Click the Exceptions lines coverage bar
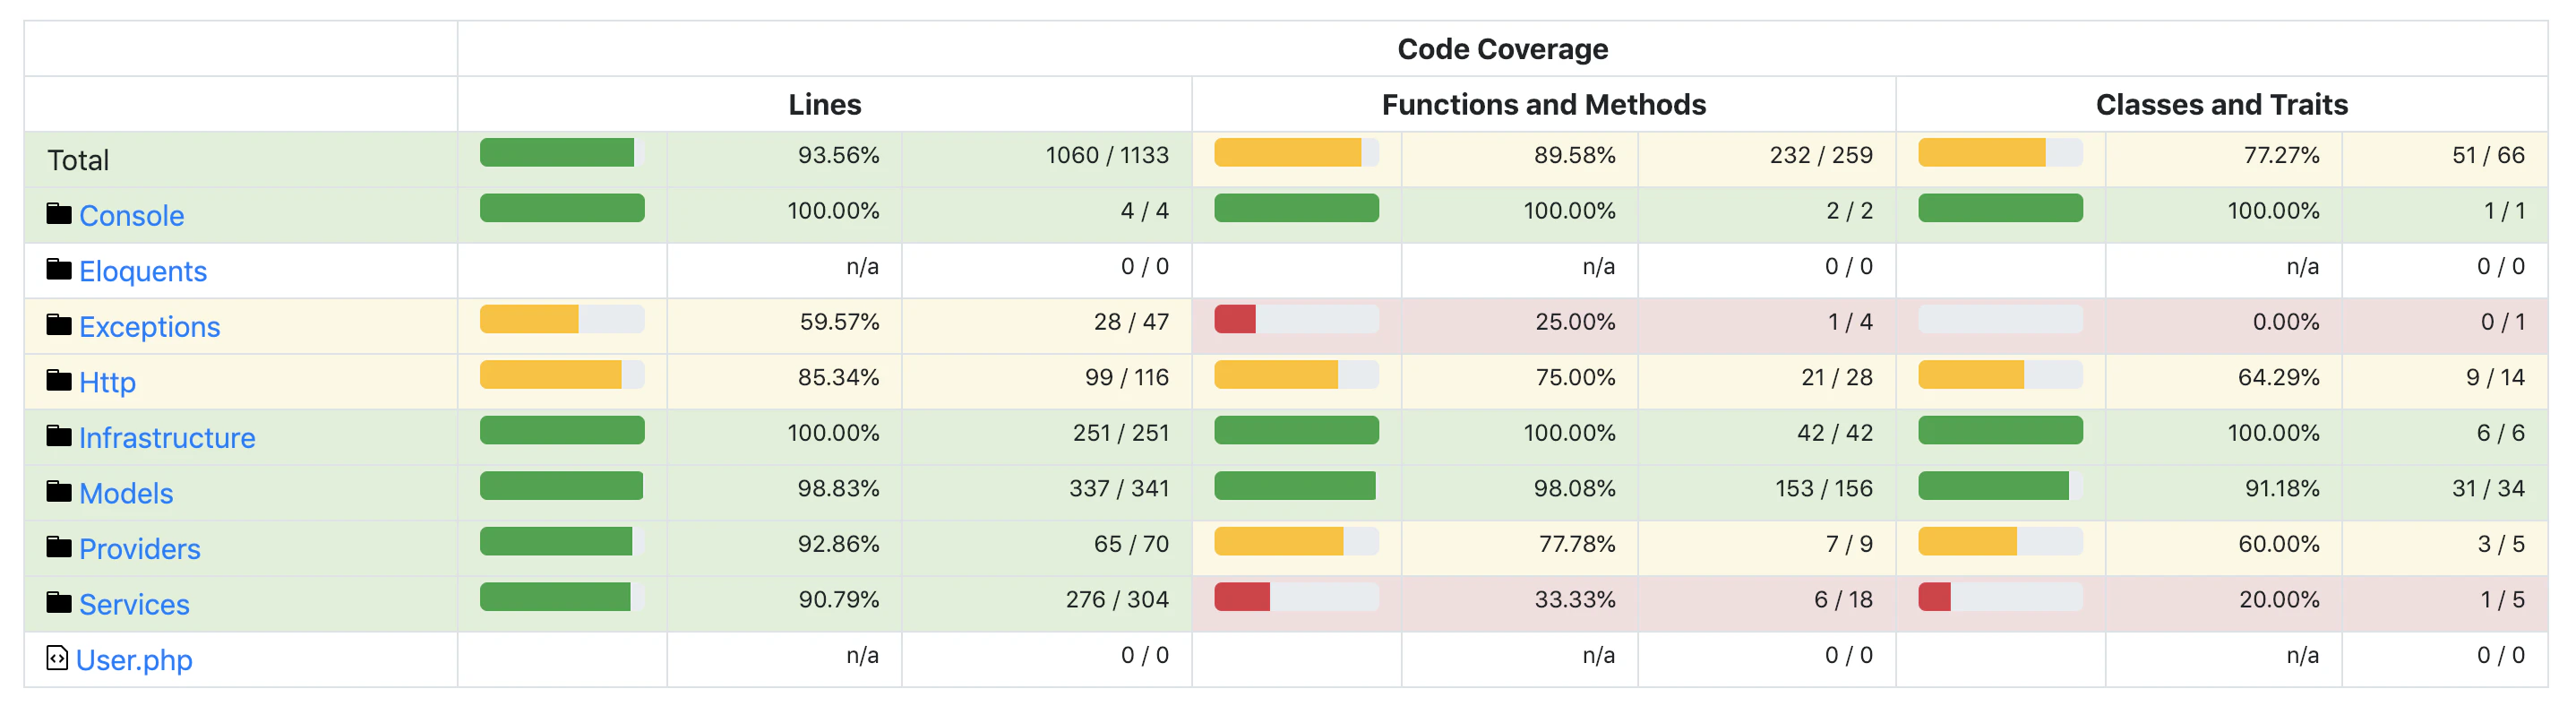Viewport: 2576px width, 706px height. coord(562,320)
